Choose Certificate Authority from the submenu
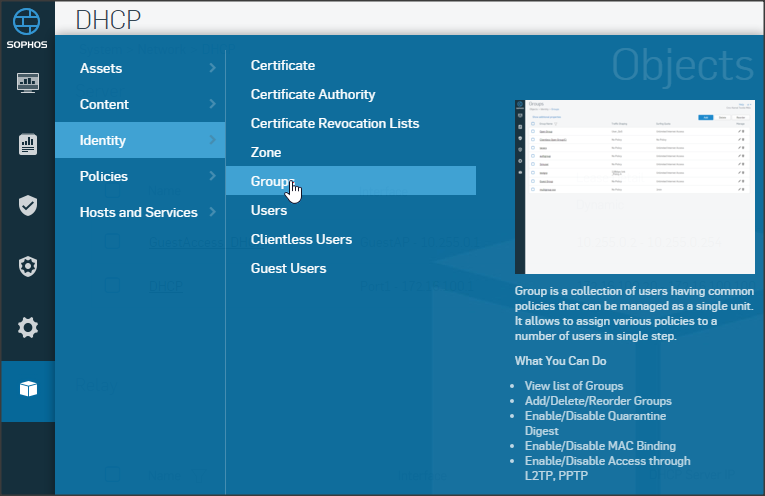The image size is (765, 496). point(313,94)
